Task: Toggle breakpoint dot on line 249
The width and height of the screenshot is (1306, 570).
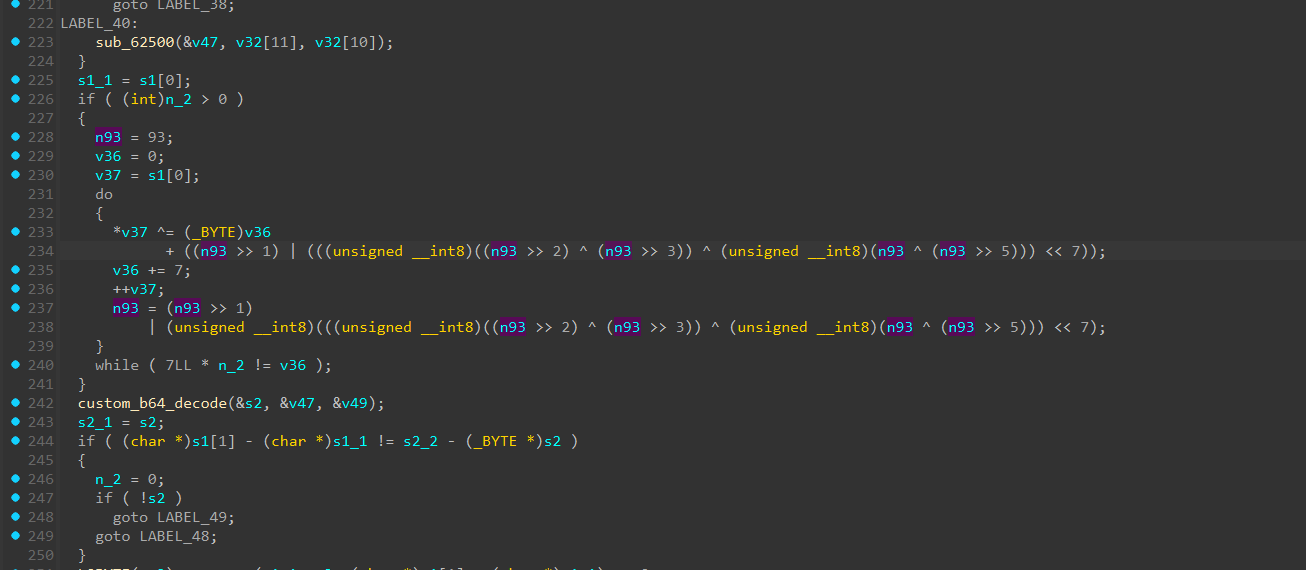Action: pyautogui.click(x=15, y=536)
